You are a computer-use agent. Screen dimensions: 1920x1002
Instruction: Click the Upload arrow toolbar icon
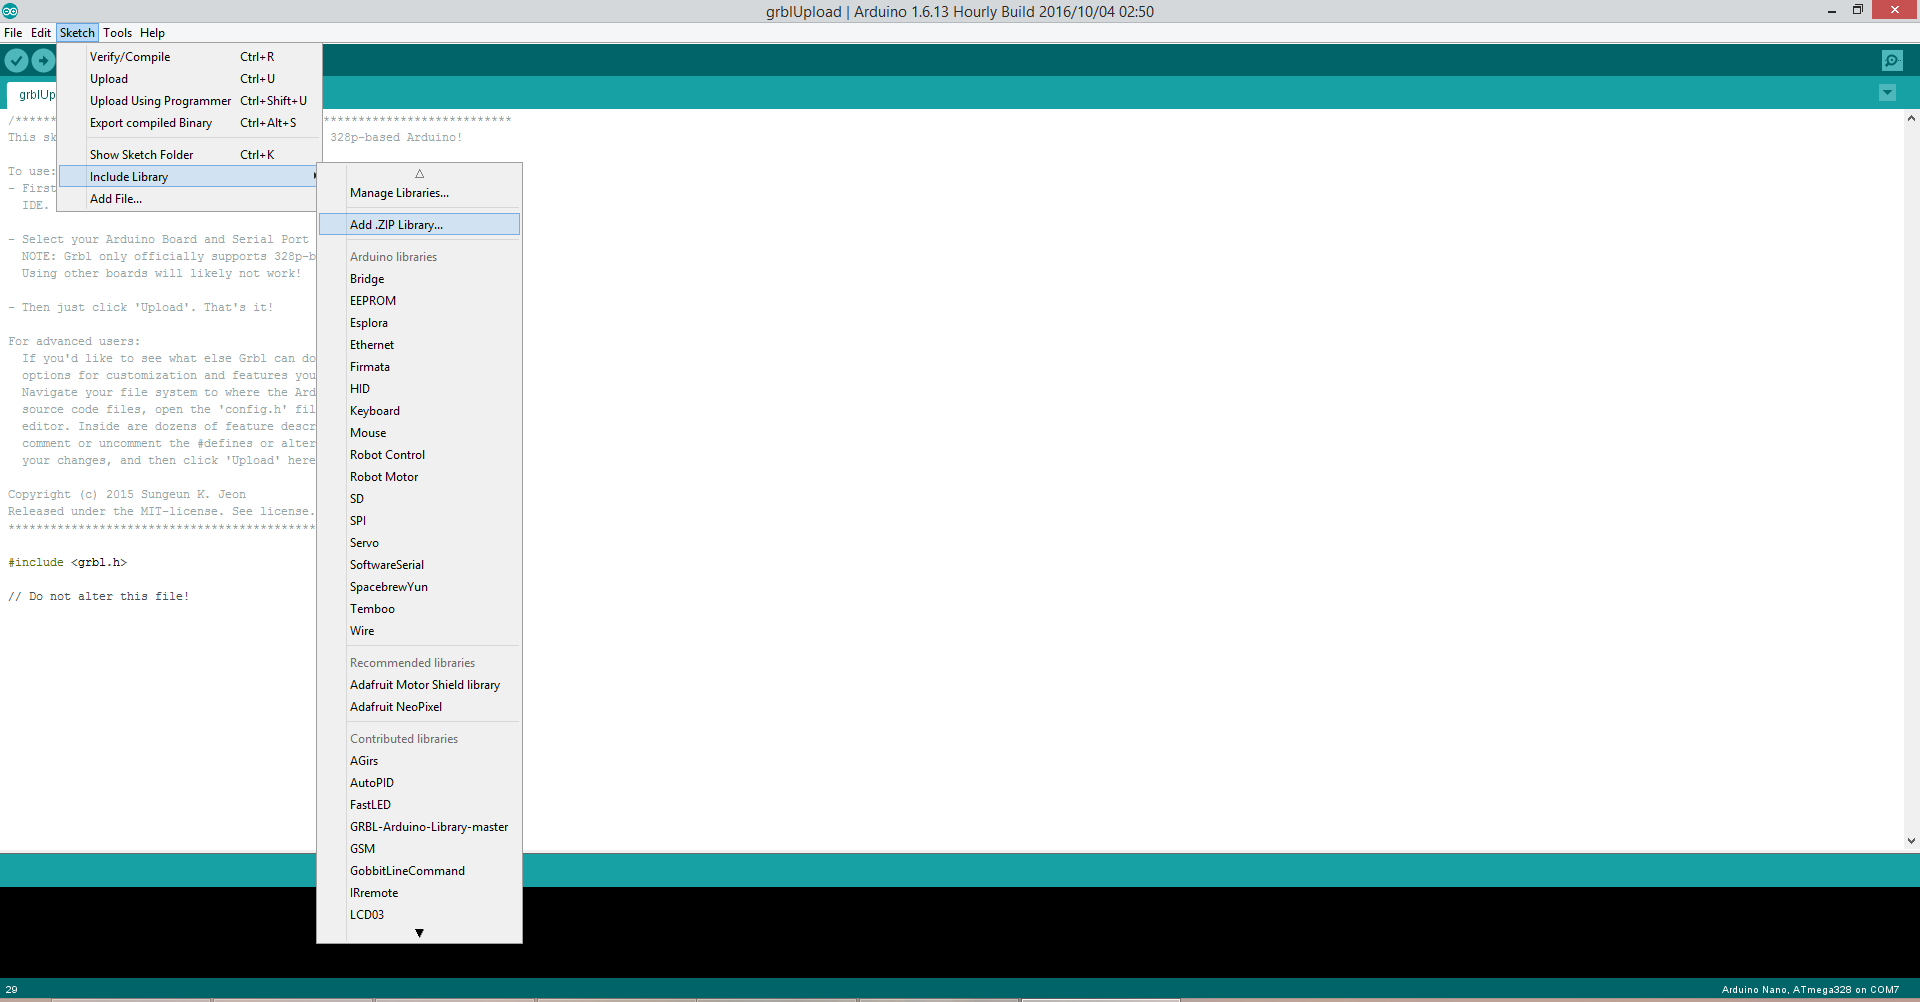pyautogui.click(x=43, y=61)
